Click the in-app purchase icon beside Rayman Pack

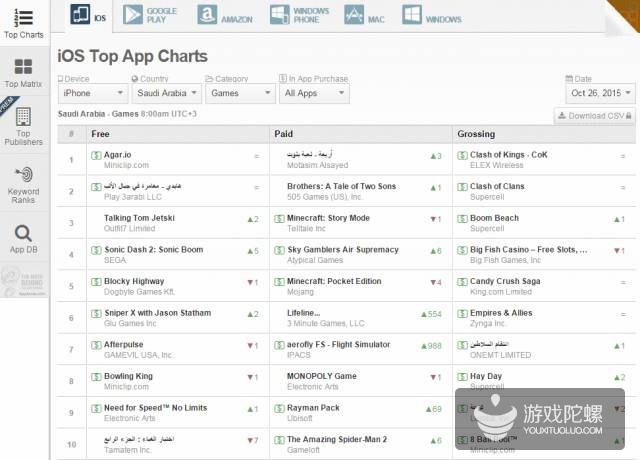pyautogui.click(x=279, y=408)
